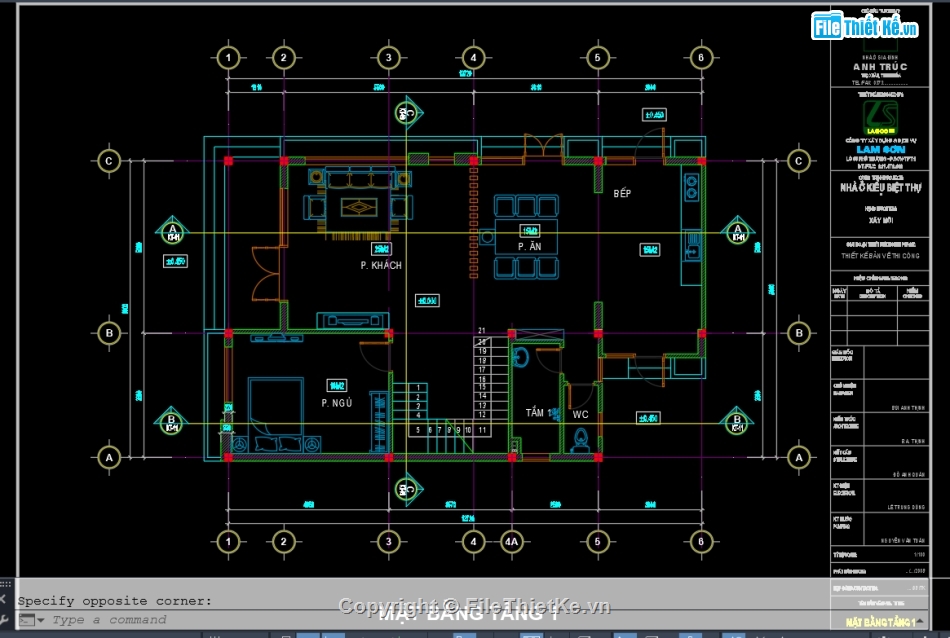Select the LAM SƠN company name

coord(881,150)
